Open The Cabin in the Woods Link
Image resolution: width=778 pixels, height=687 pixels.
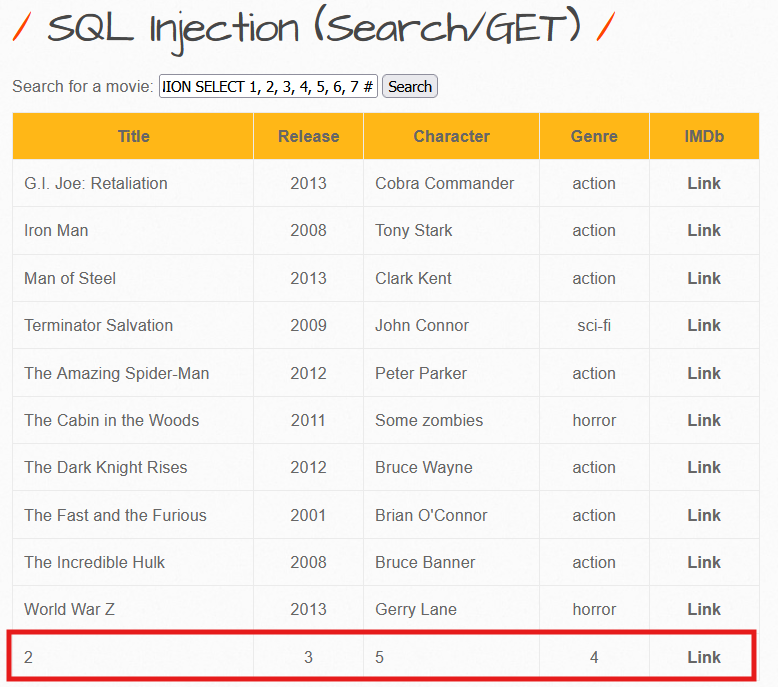pyautogui.click(x=704, y=420)
